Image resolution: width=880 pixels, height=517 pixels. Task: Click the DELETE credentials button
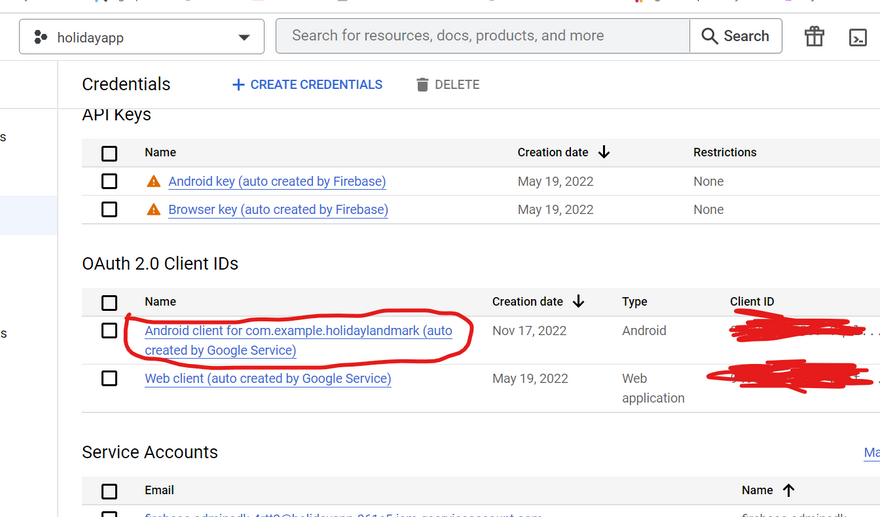[x=448, y=85]
